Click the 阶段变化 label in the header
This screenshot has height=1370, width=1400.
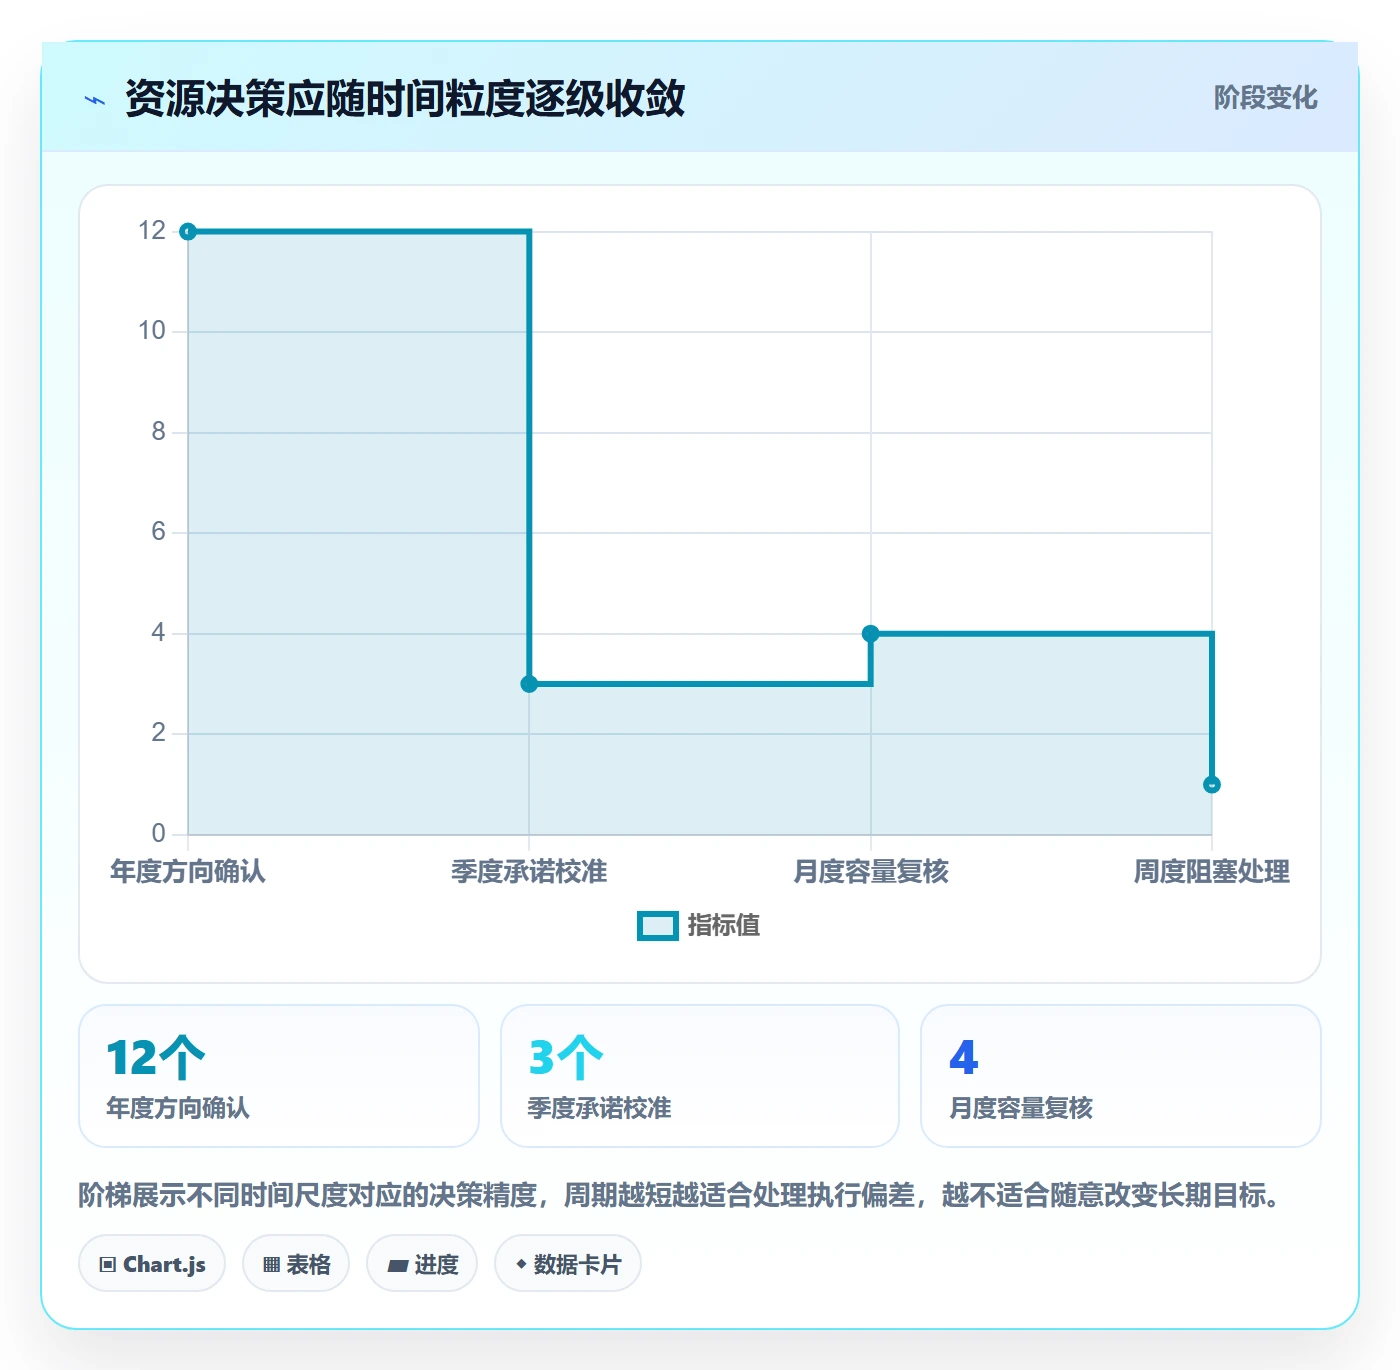point(1265,98)
